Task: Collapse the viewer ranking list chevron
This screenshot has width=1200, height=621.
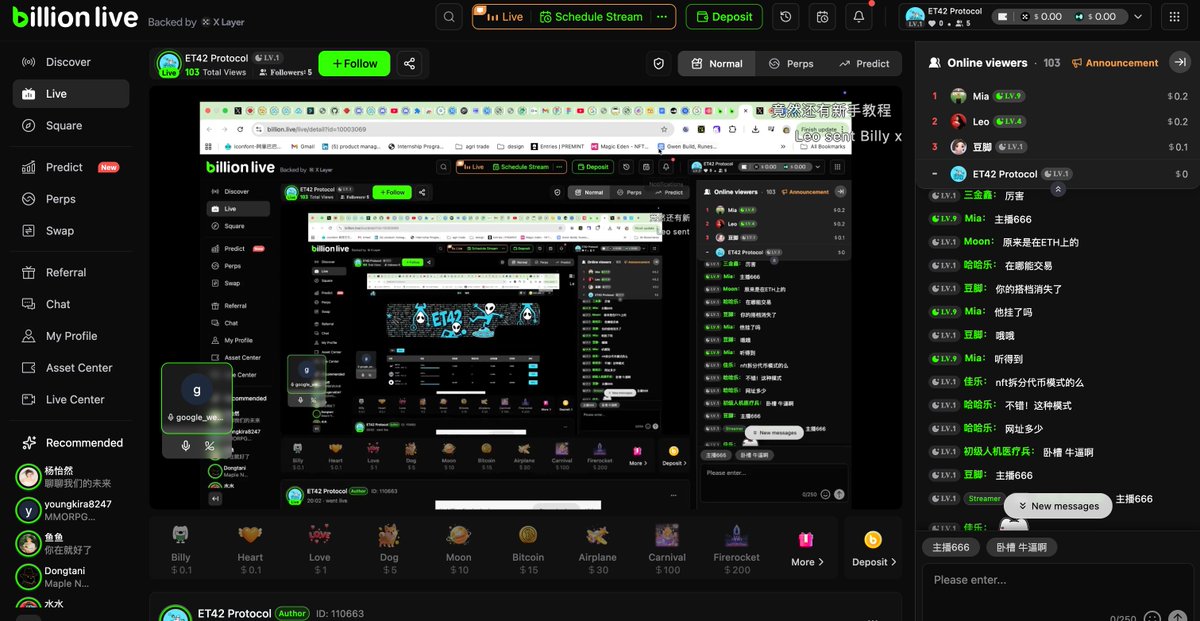Action: (1059, 188)
